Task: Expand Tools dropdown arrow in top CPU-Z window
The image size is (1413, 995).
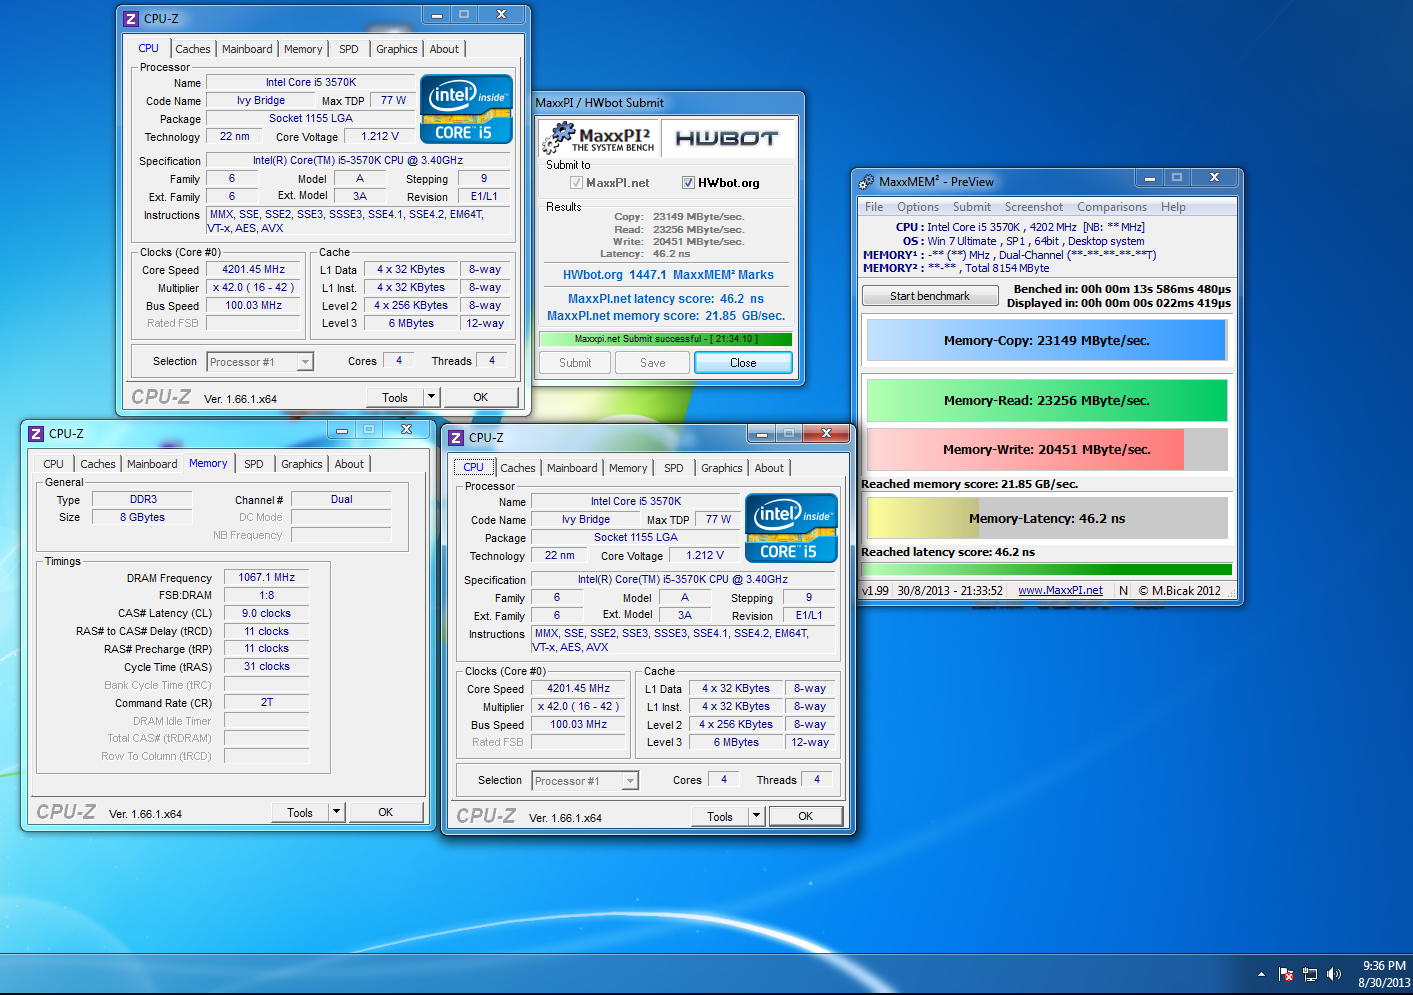Action: pos(431,397)
